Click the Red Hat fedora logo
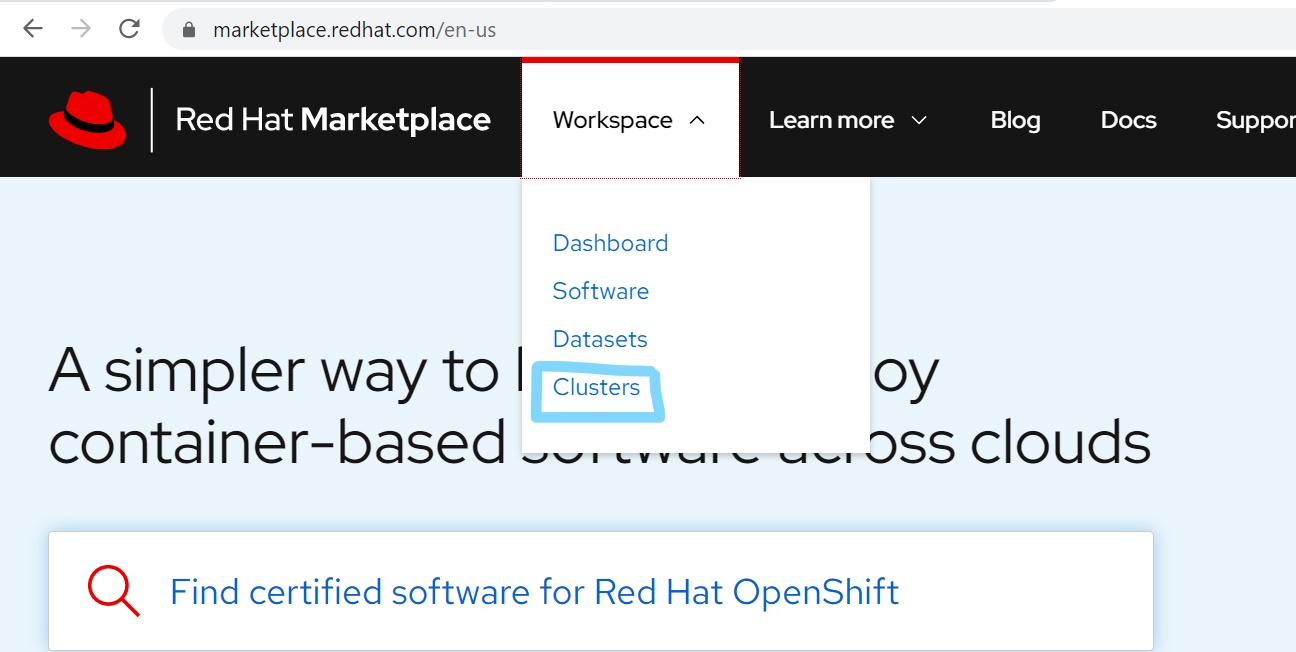The height and width of the screenshot is (652, 1296). point(88,120)
